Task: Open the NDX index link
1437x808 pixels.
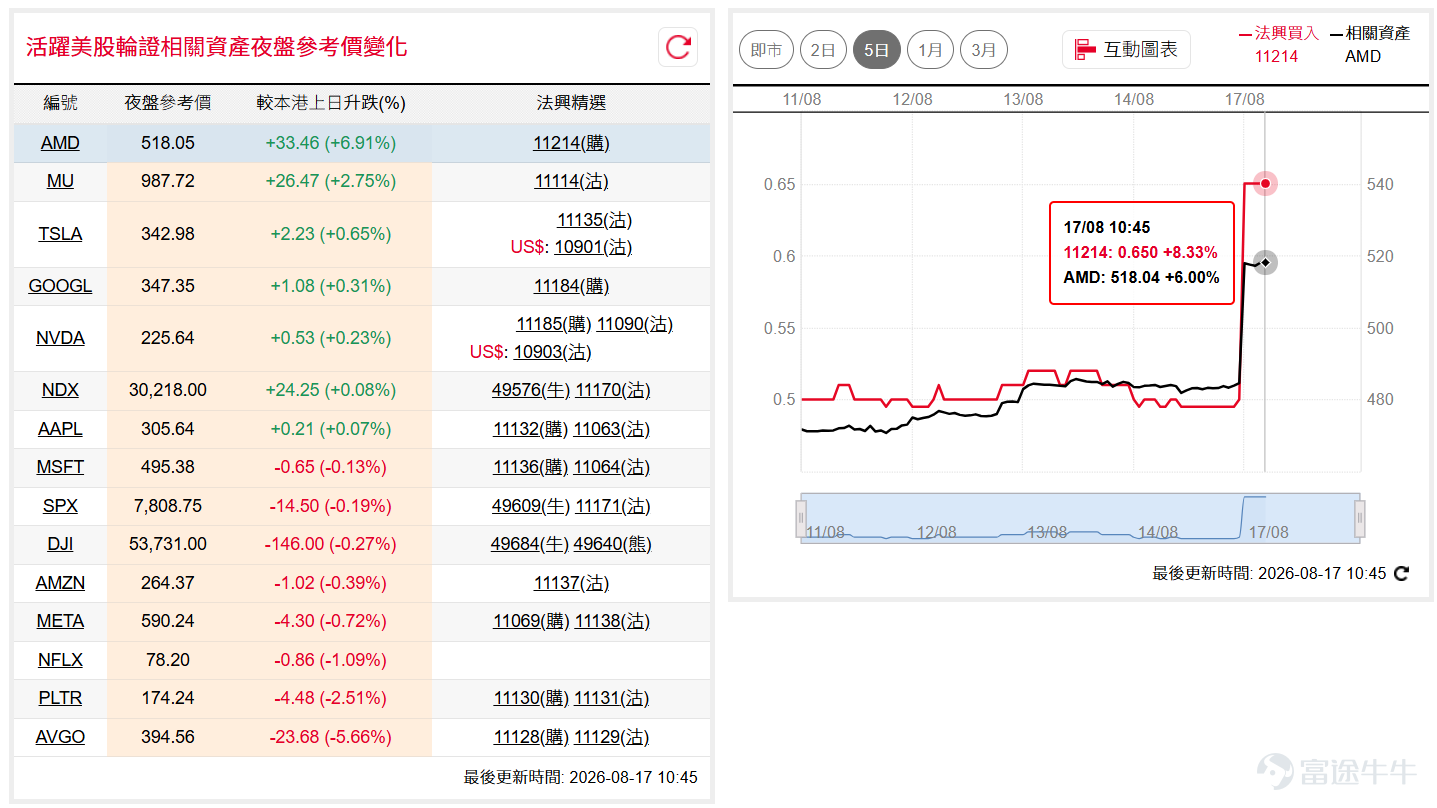Action: (x=60, y=390)
